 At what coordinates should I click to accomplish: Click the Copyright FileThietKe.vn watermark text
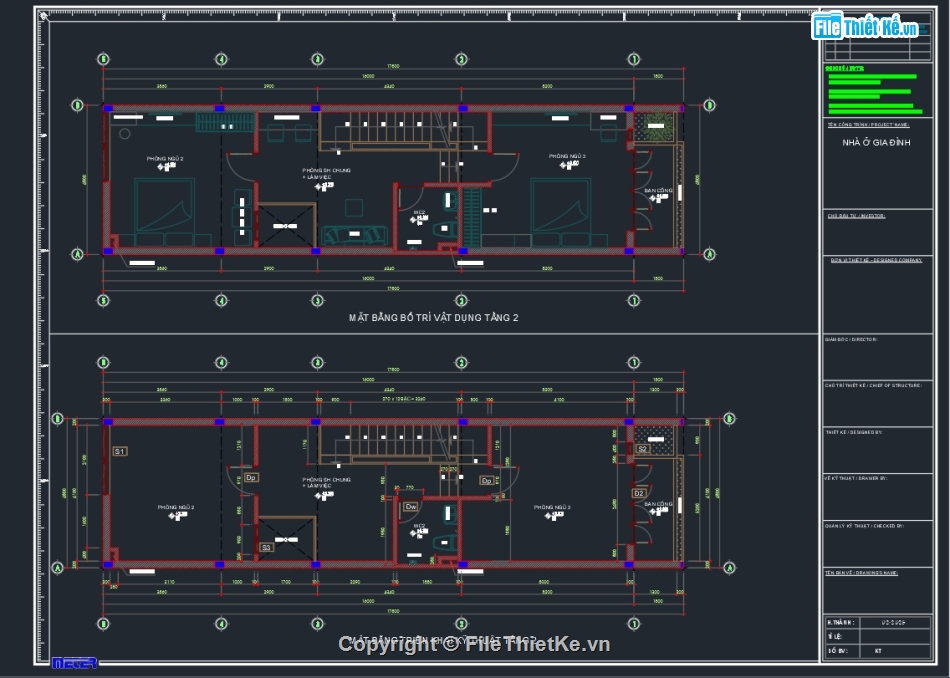474,645
